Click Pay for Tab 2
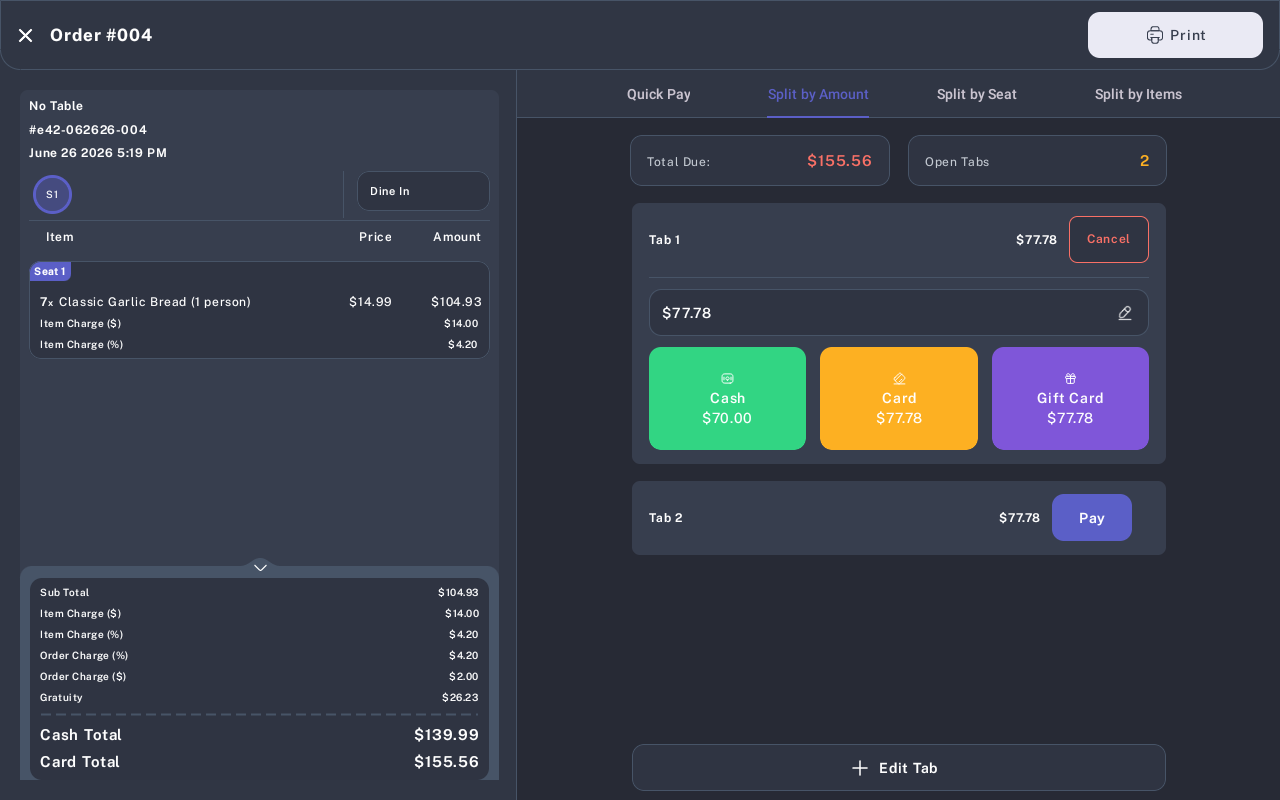Screen dimensions: 1280x800 tap(1092, 518)
